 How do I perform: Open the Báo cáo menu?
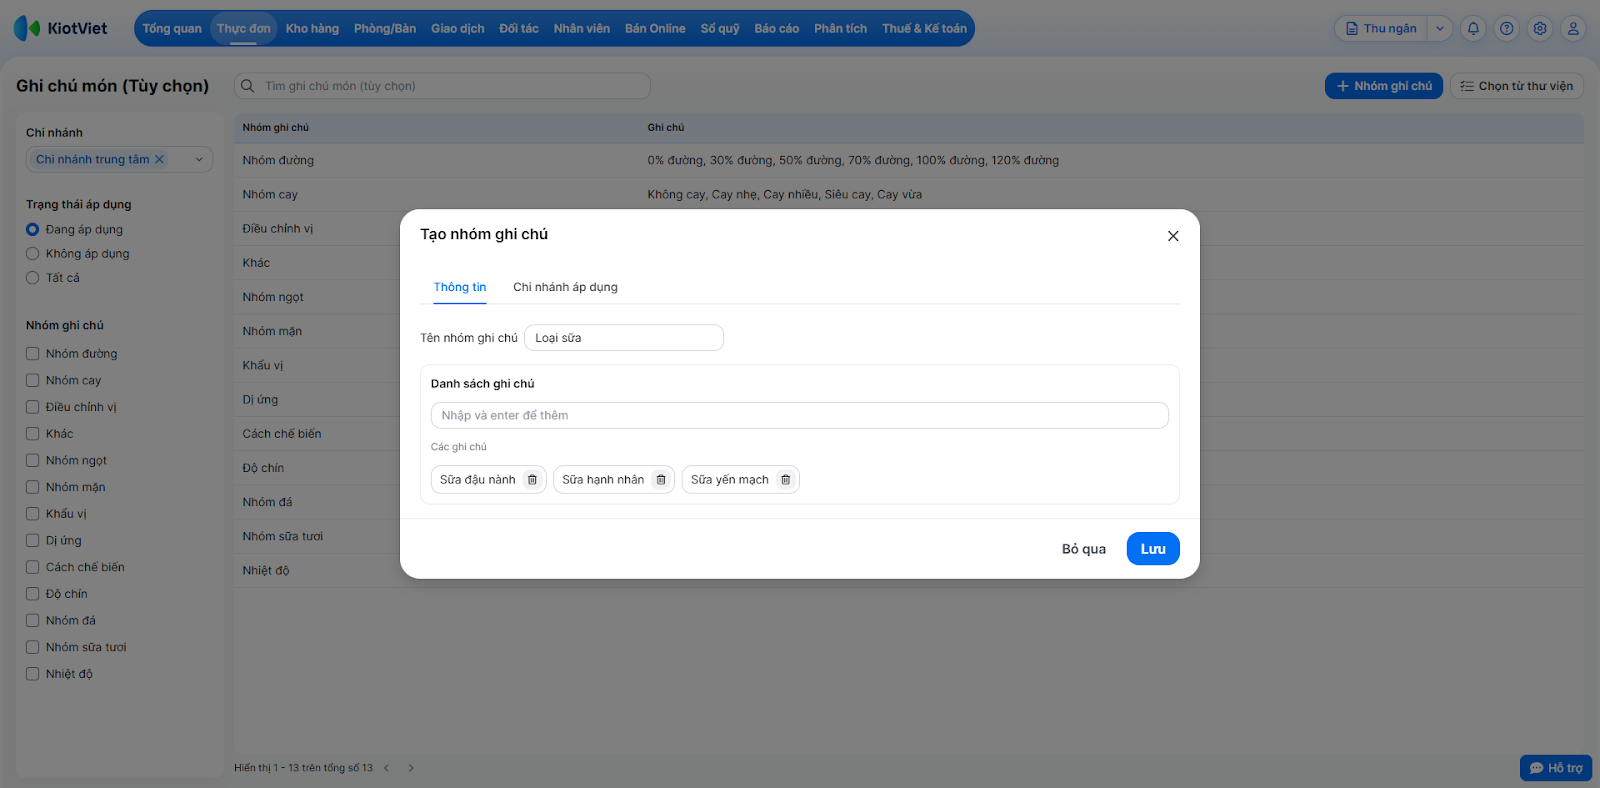(777, 29)
